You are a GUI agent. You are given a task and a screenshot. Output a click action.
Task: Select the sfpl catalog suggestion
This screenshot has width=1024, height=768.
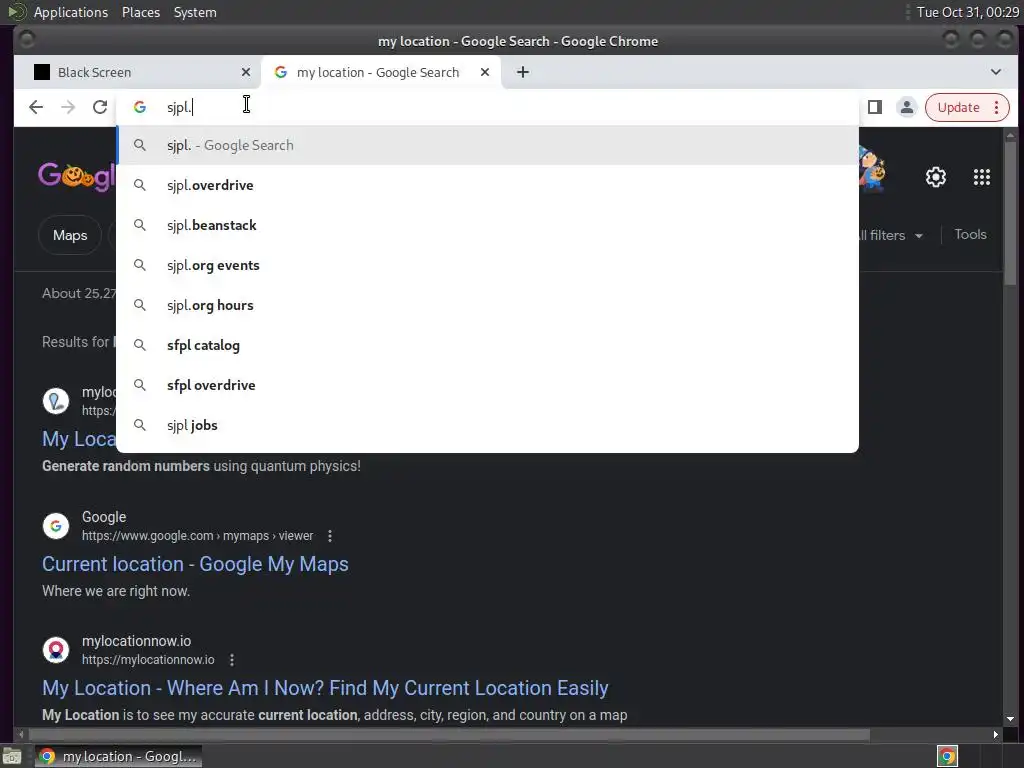487,345
